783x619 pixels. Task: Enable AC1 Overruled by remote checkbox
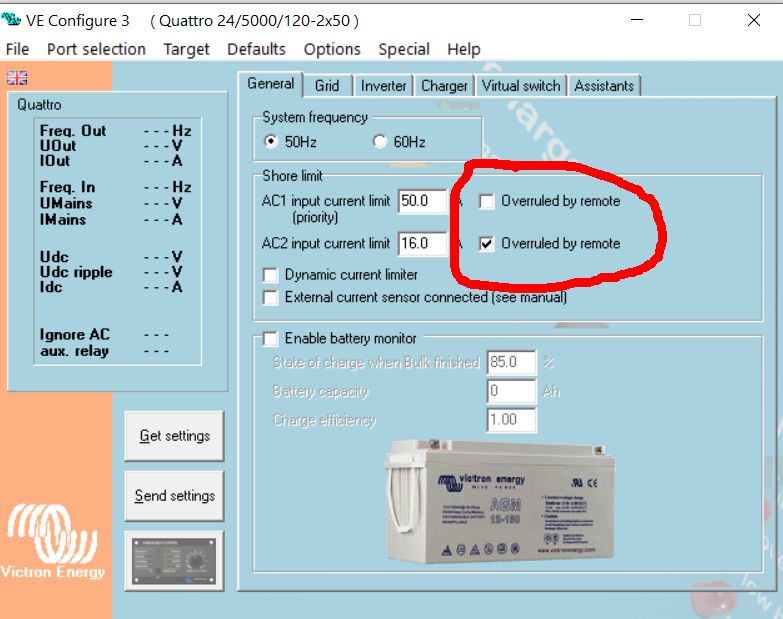click(x=486, y=202)
